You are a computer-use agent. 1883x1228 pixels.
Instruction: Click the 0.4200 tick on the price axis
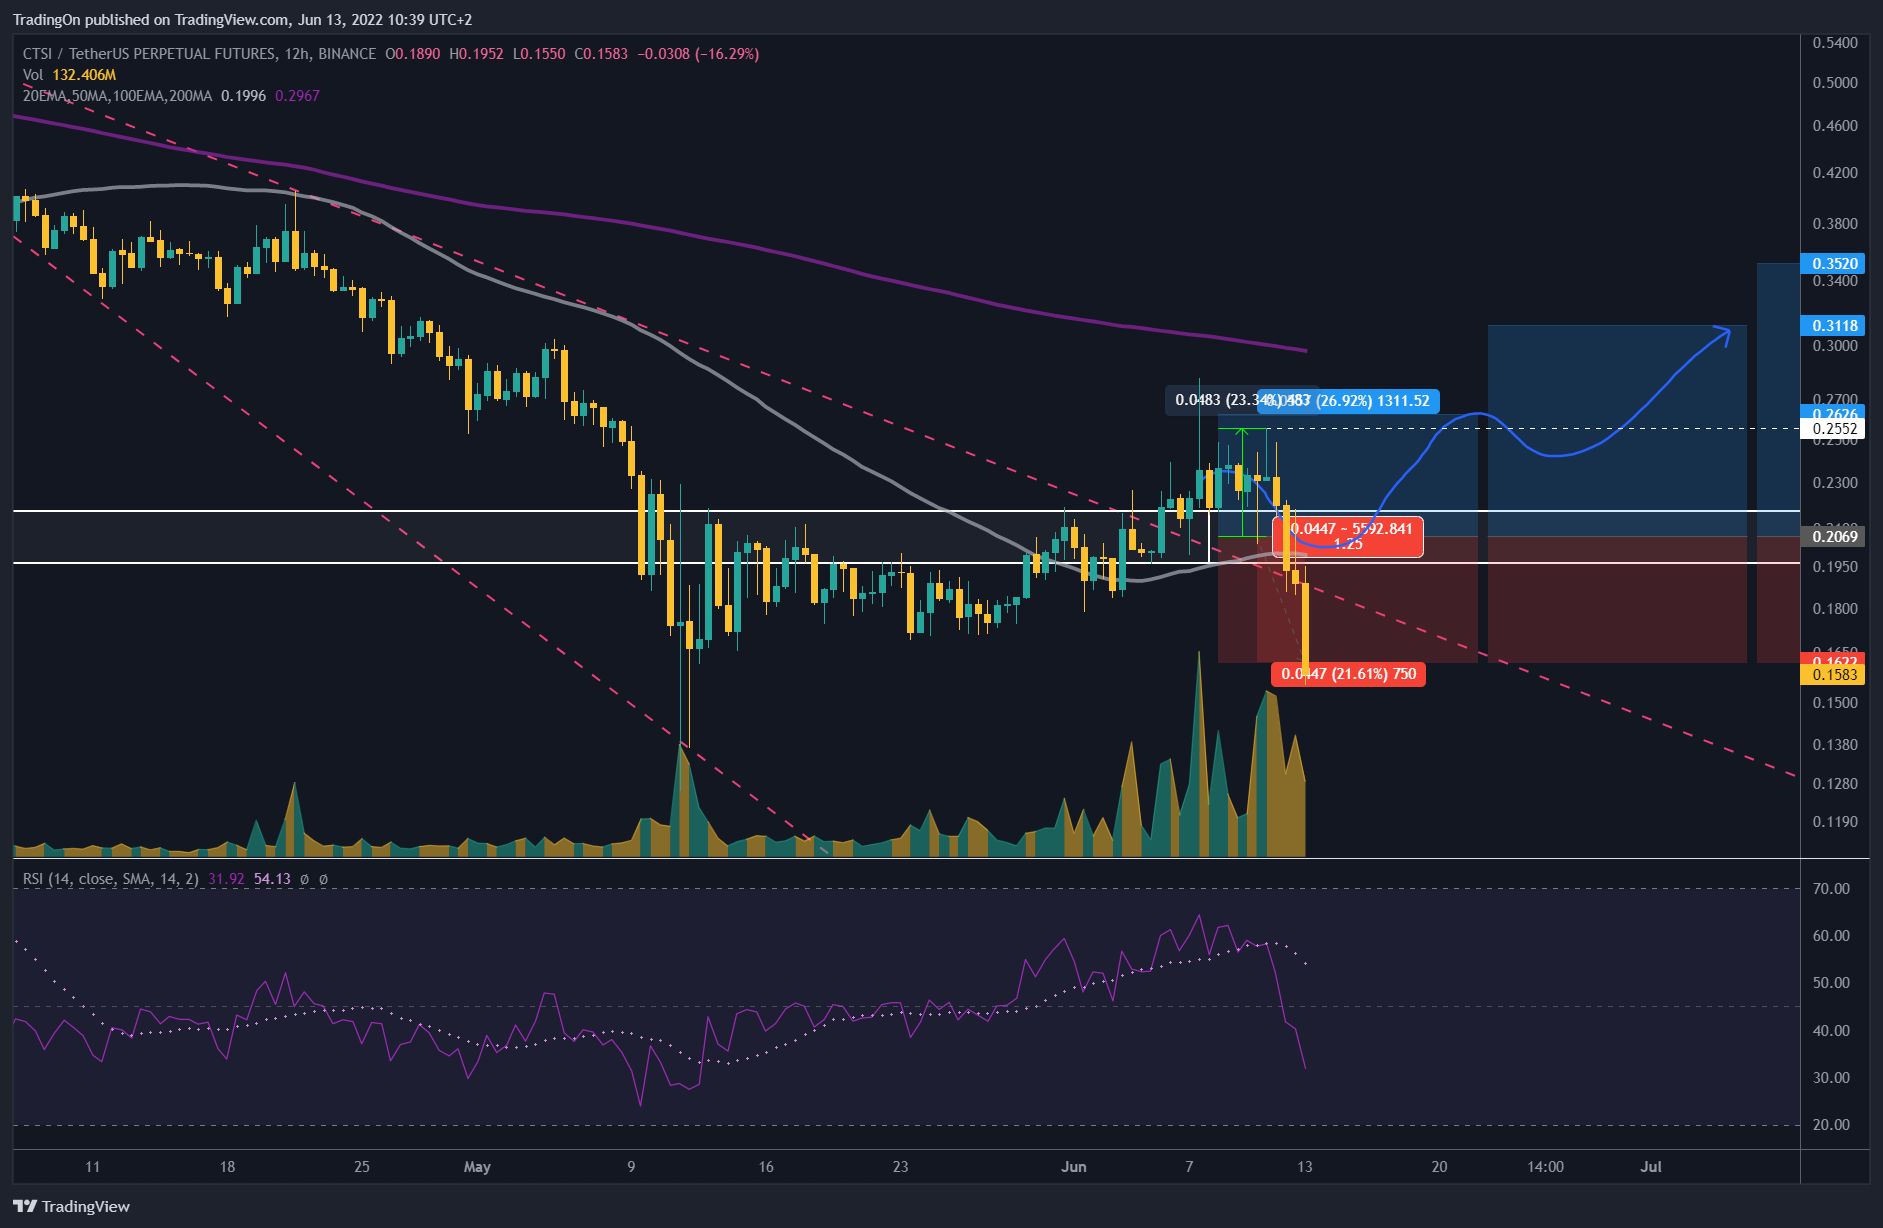pyautogui.click(x=1835, y=173)
